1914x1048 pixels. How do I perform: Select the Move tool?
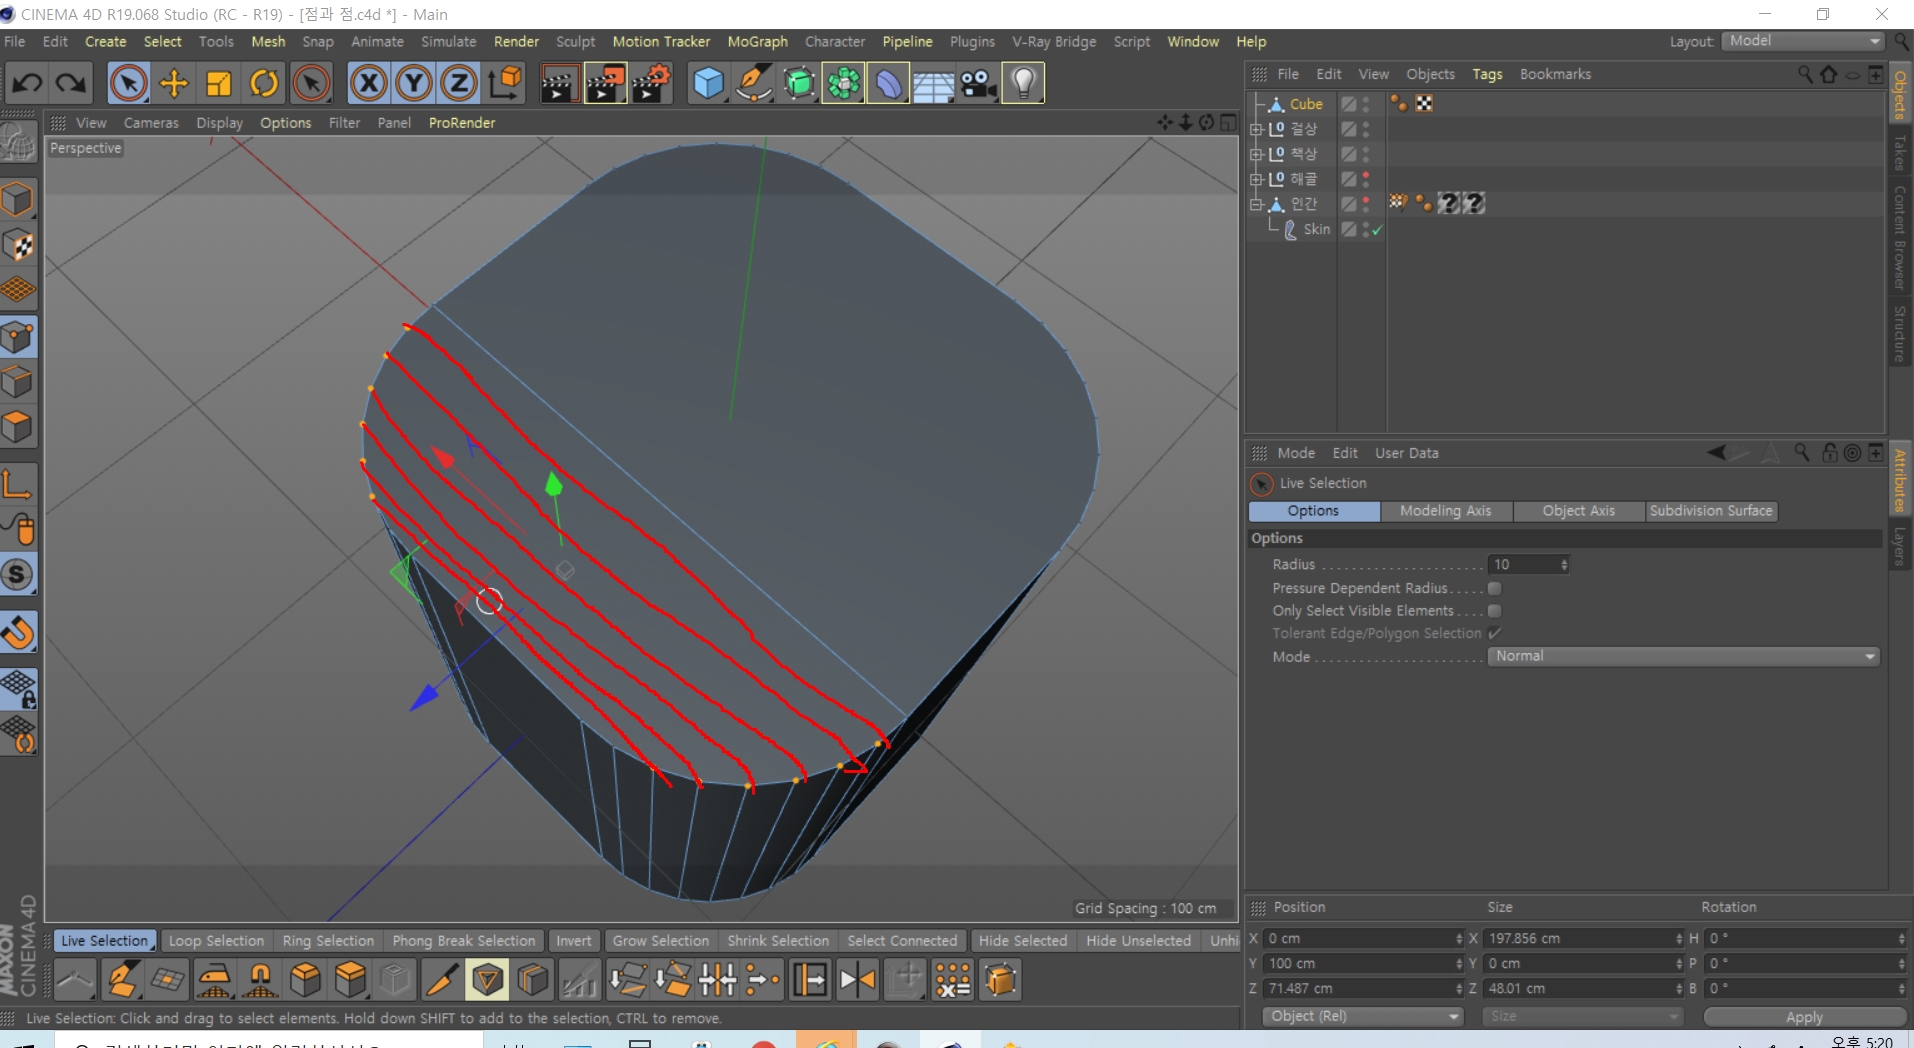coord(174,83)
